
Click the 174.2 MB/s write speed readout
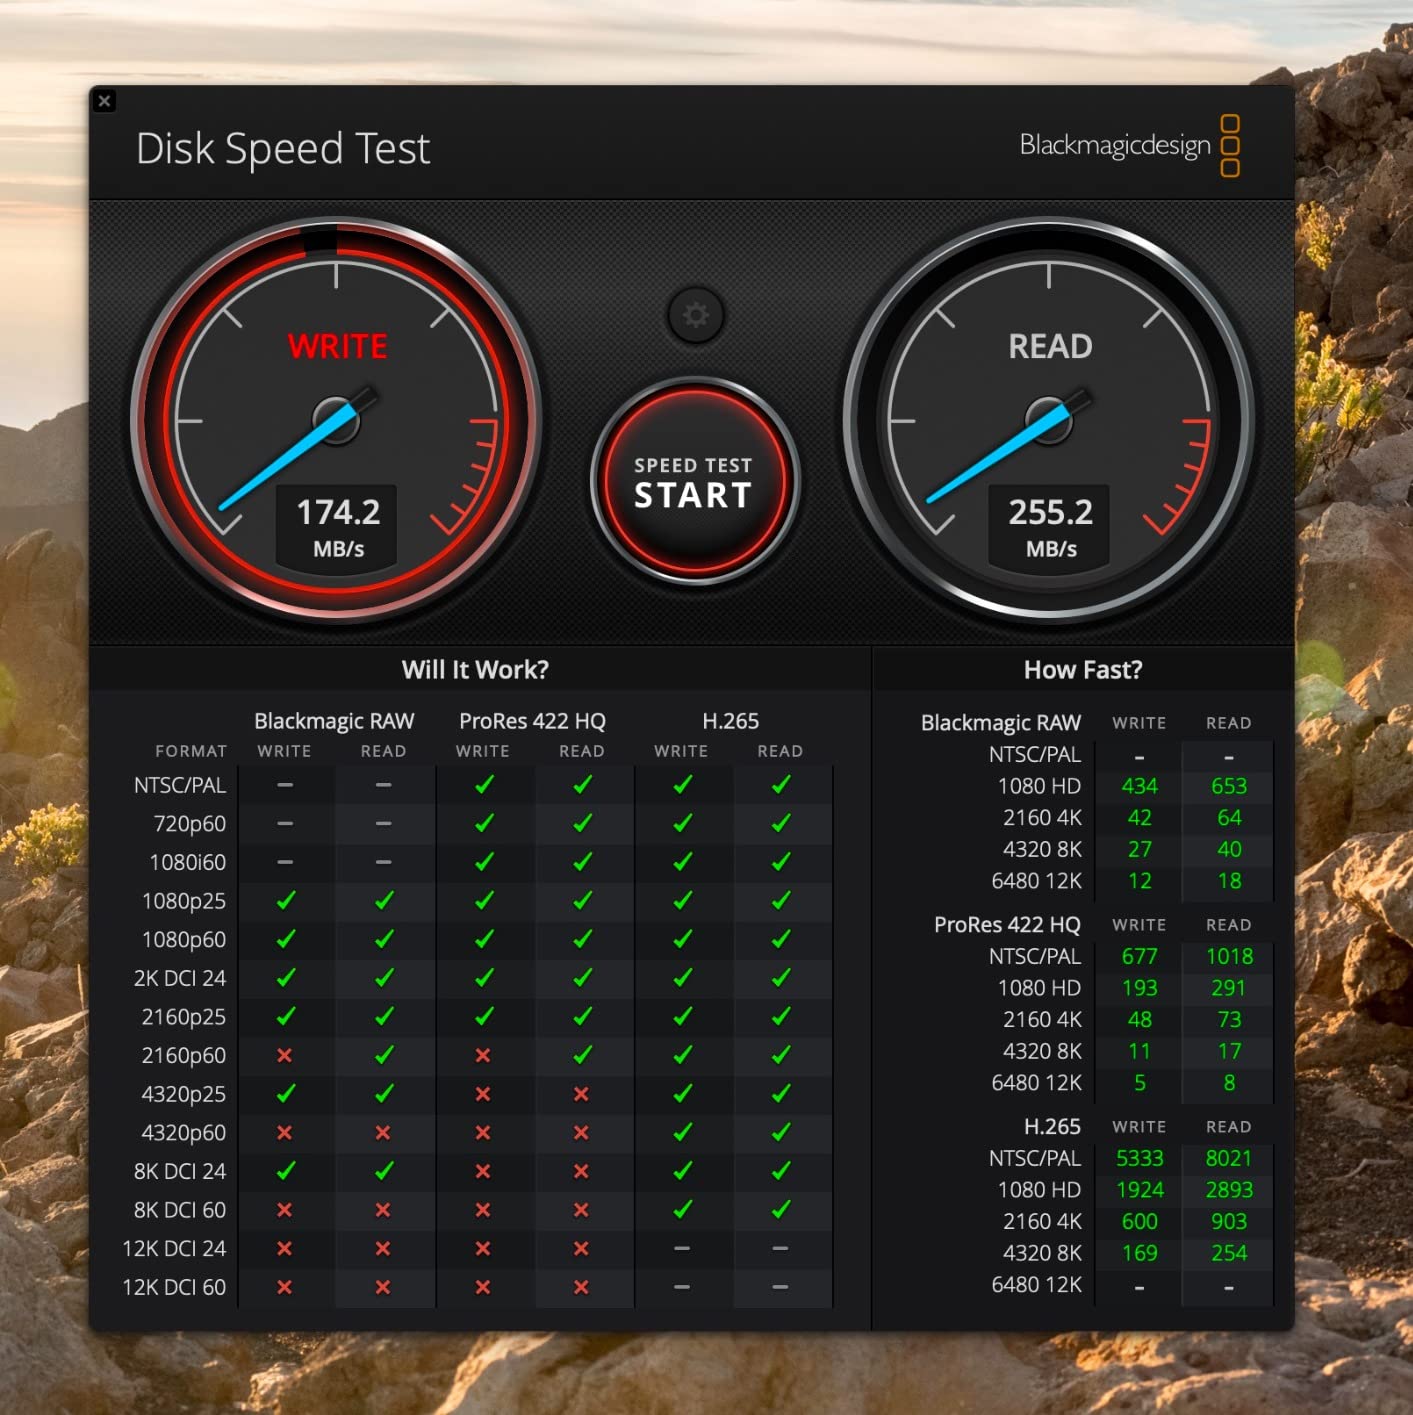337,512
